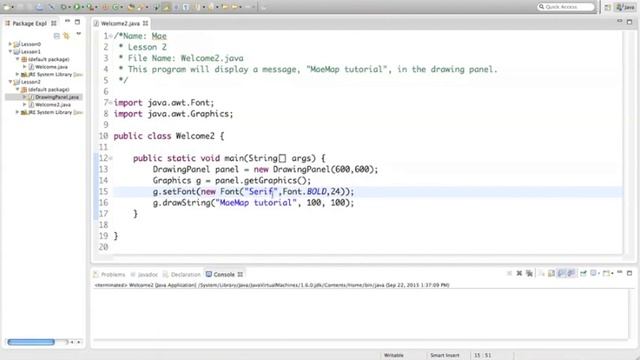Open the Open Perspective icon beside the Java button
The height and width of the screenshot is (360, 640).
tap(607, 7)
